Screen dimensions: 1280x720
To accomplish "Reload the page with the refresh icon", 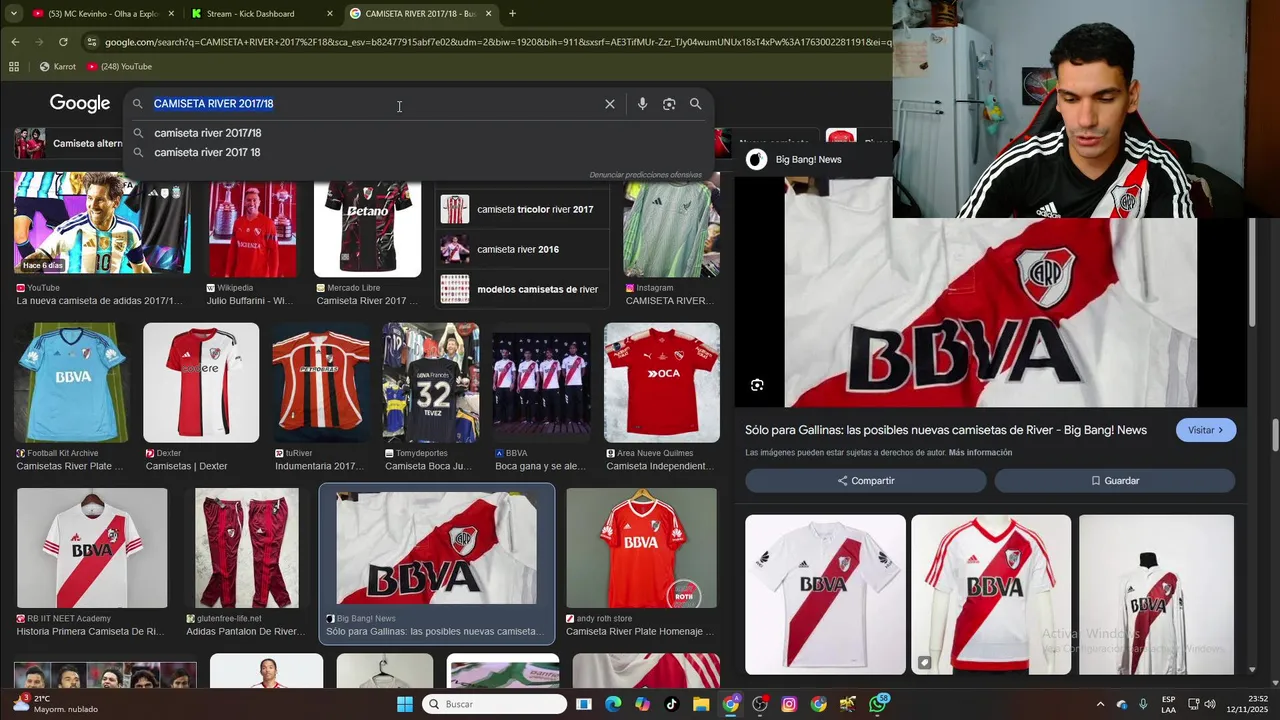I will point(63,42).
